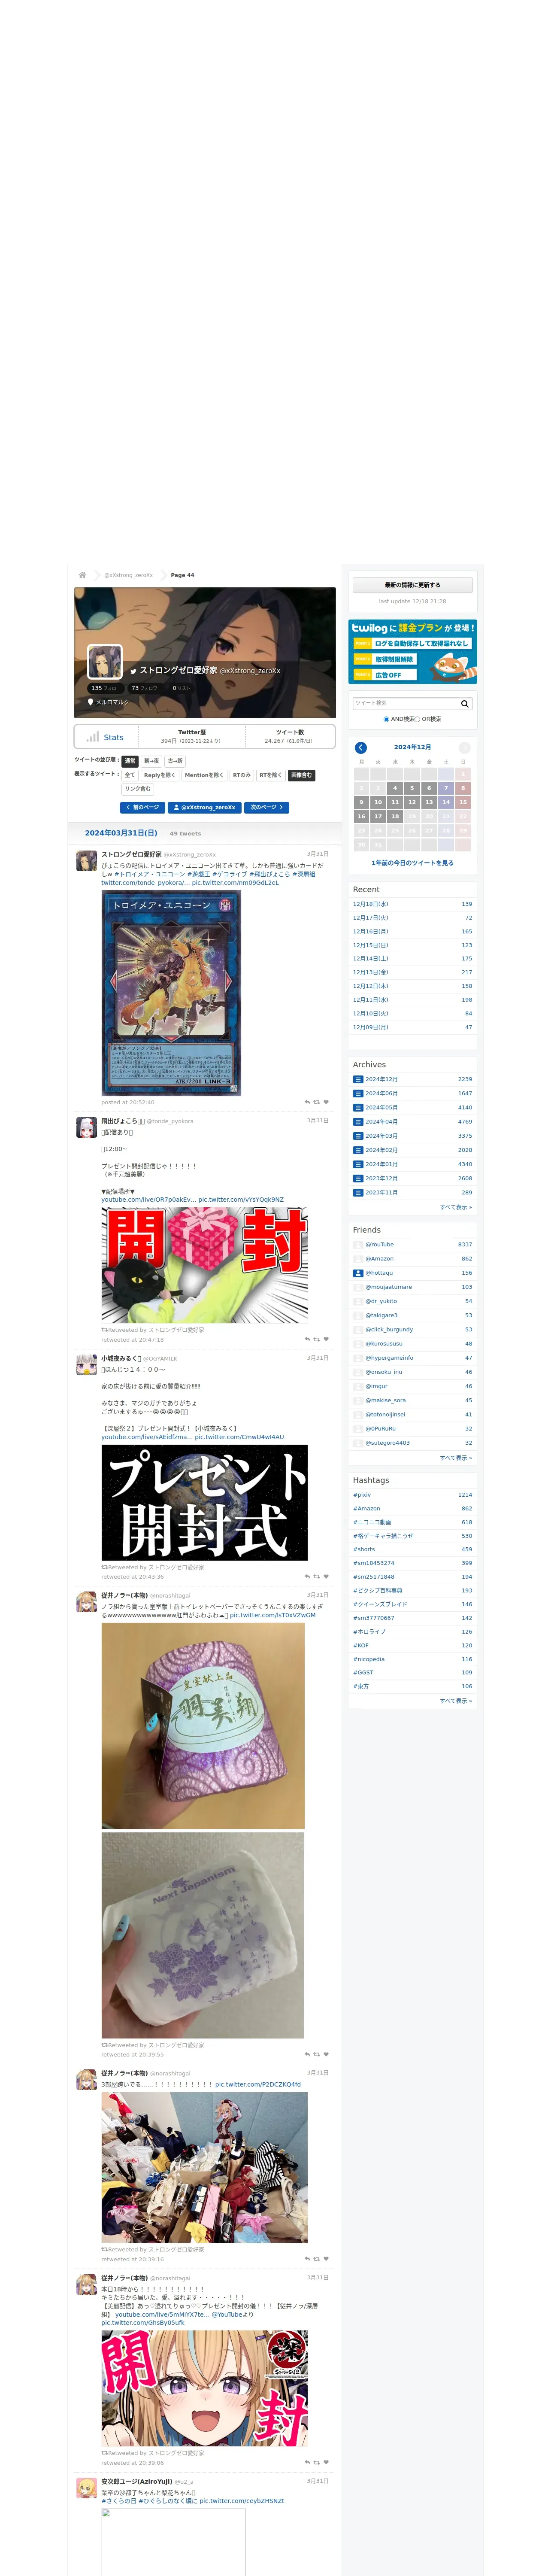The width and height of the screenshot is (551, 2576).
Task: Toggle 通常 sort order
Action: [129, 761]
